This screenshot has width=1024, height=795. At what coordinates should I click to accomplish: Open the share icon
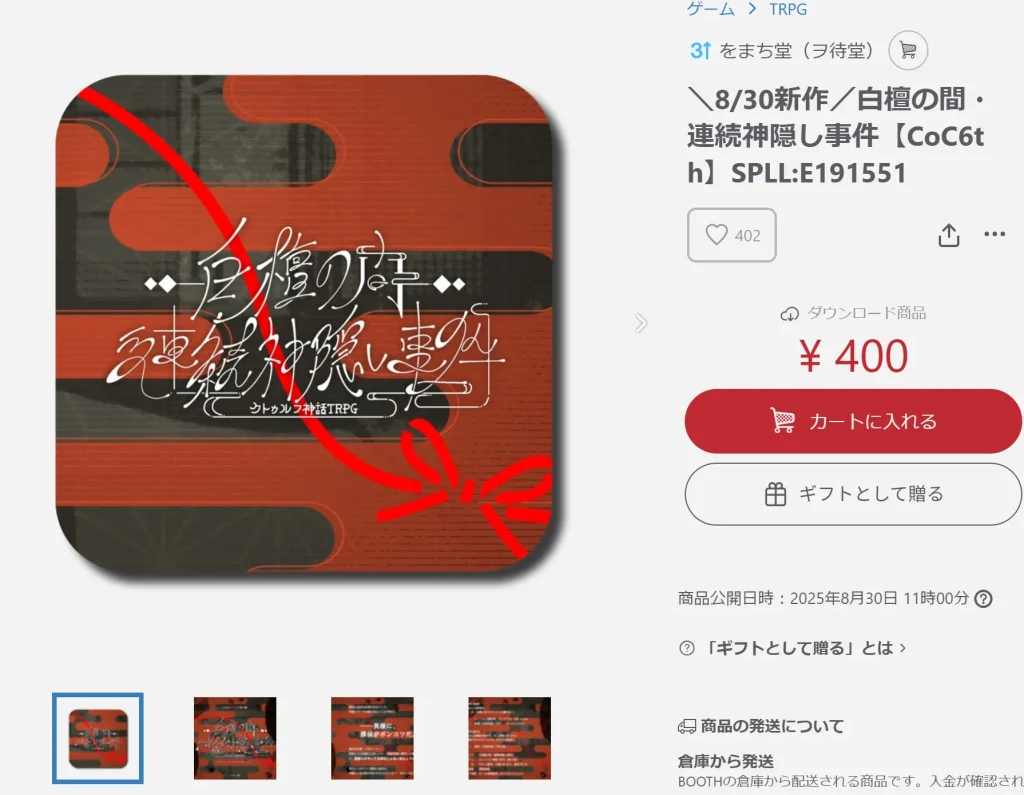(948, 235)
